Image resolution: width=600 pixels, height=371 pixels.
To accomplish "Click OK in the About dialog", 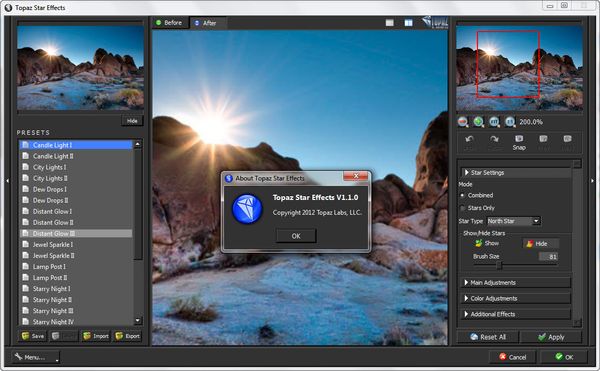I will pos(296,236).
